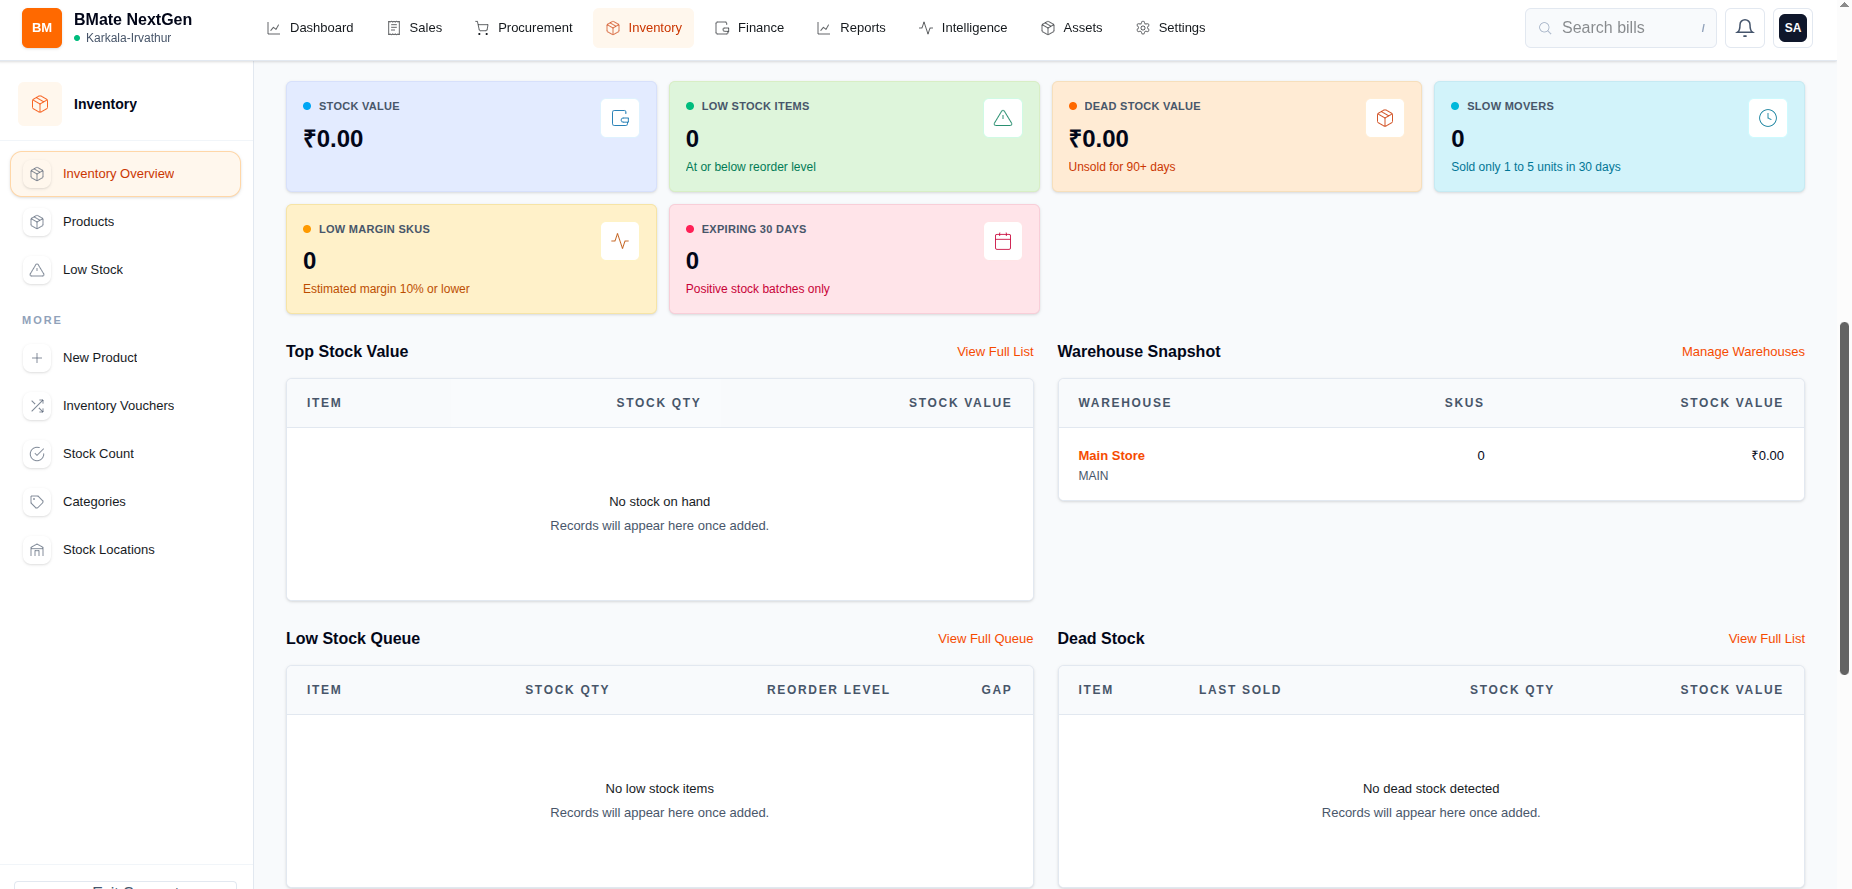Click the Inventory Vouchers shuffle icon
The width and height of the screenshot is (1852, 889).
click(x=37, y=406)
